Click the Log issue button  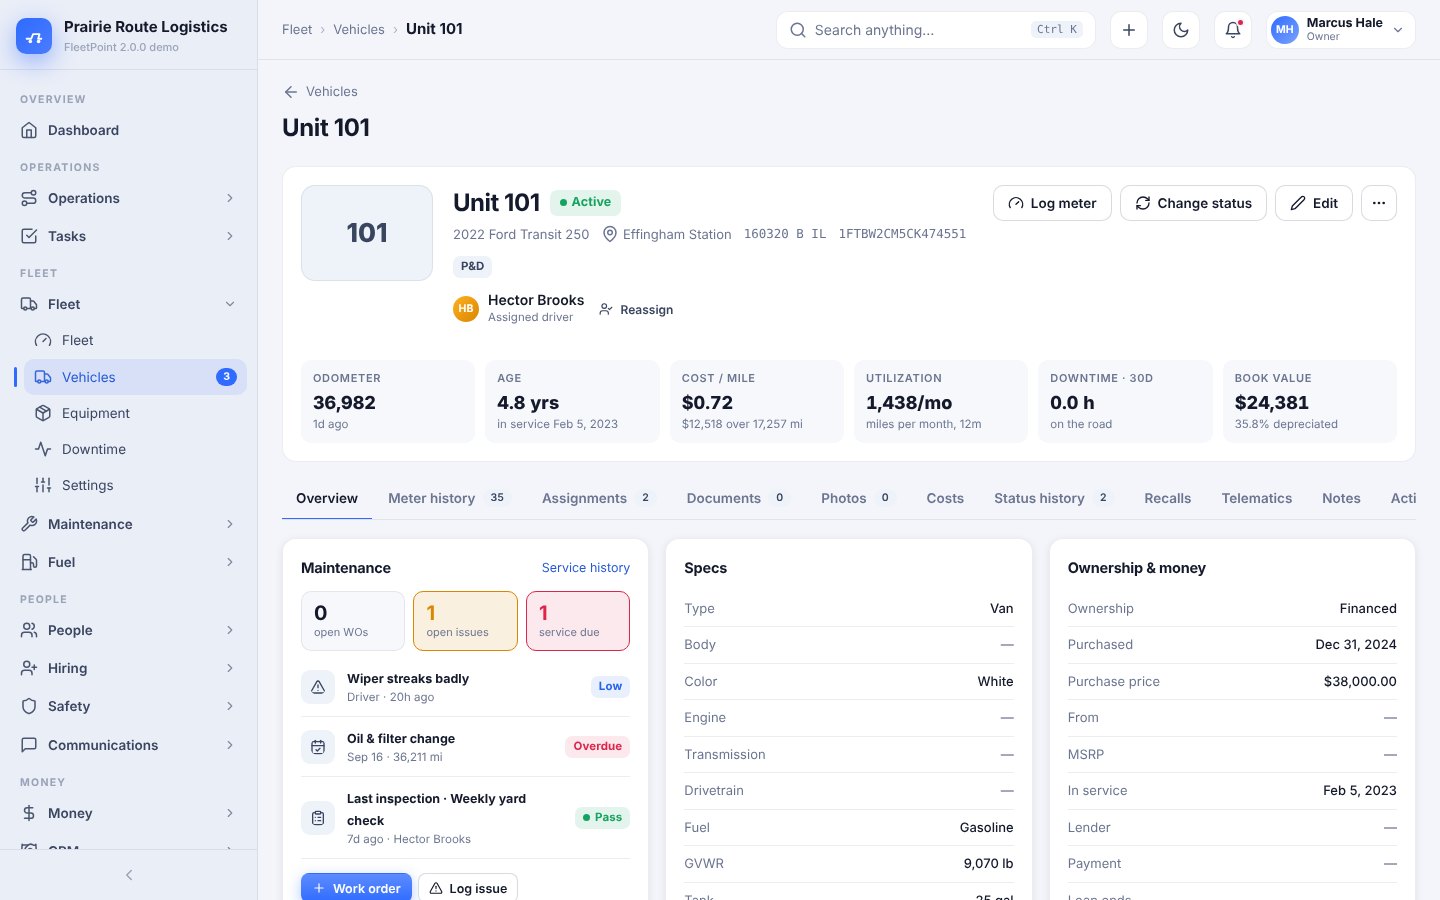pyautogui.click(x=468, y=888)
